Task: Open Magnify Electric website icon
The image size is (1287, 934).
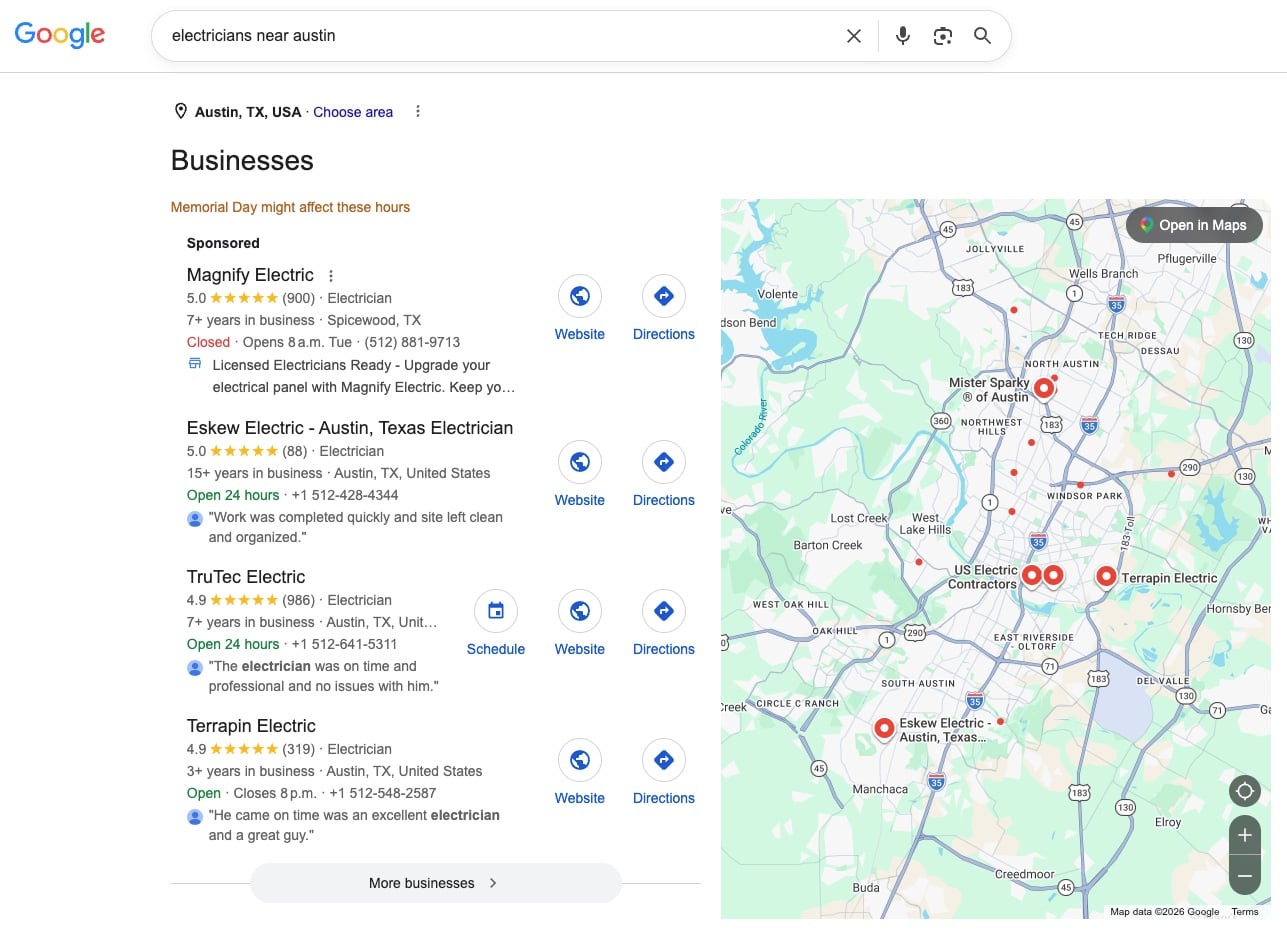Action: click(x=580, y=296)
